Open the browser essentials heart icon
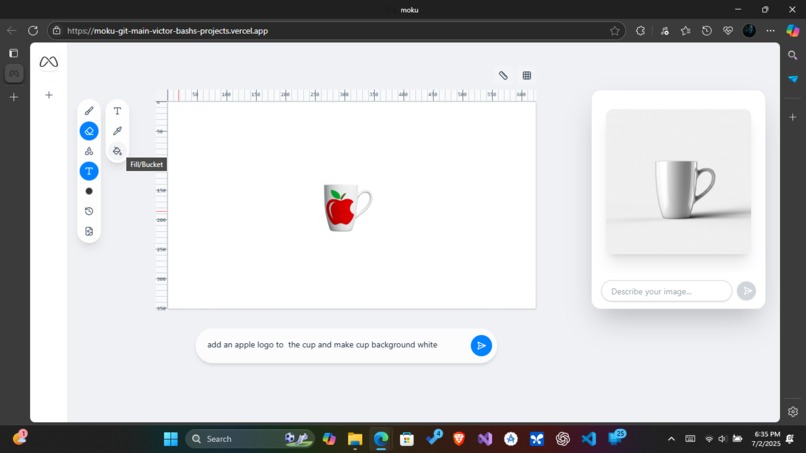This screenshot has width=806, height=453. pyautogui.click(x=728, y=31)
